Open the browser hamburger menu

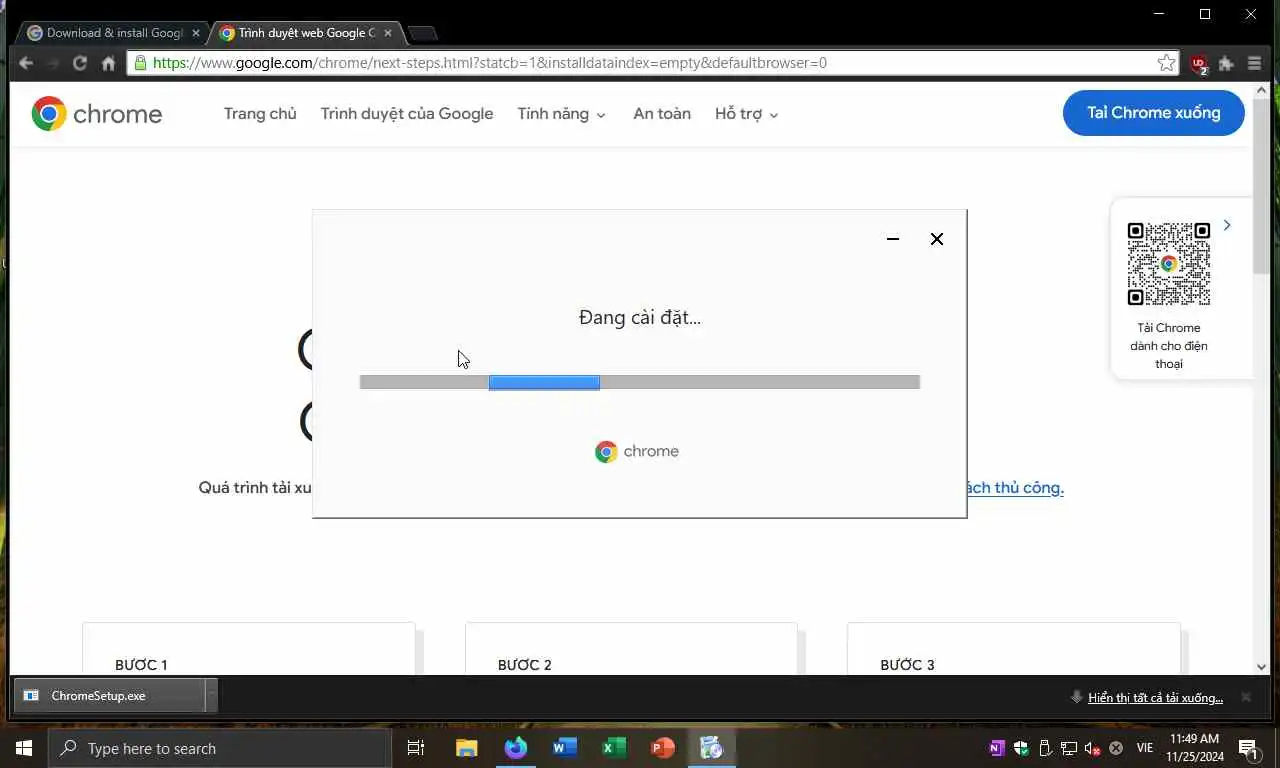tap(1254, 63)
